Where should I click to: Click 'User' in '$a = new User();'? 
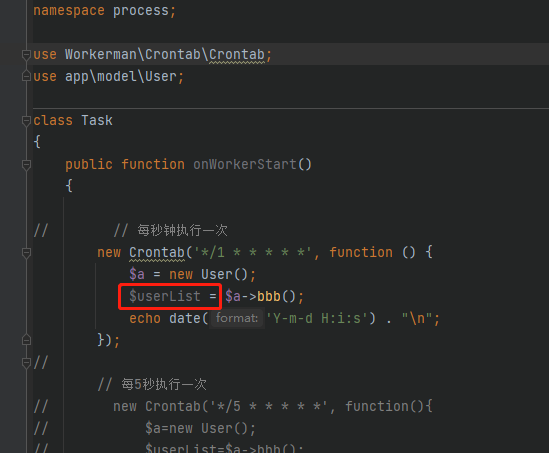pos(217,274)
